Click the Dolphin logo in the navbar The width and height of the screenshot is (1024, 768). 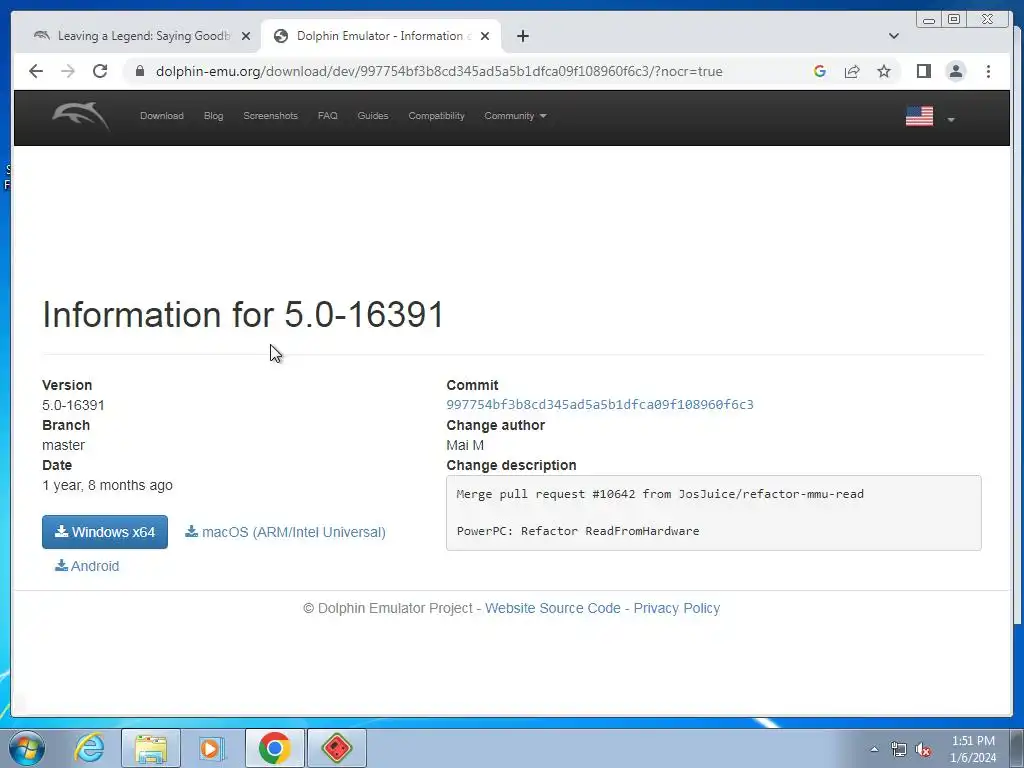click(81, 117)
